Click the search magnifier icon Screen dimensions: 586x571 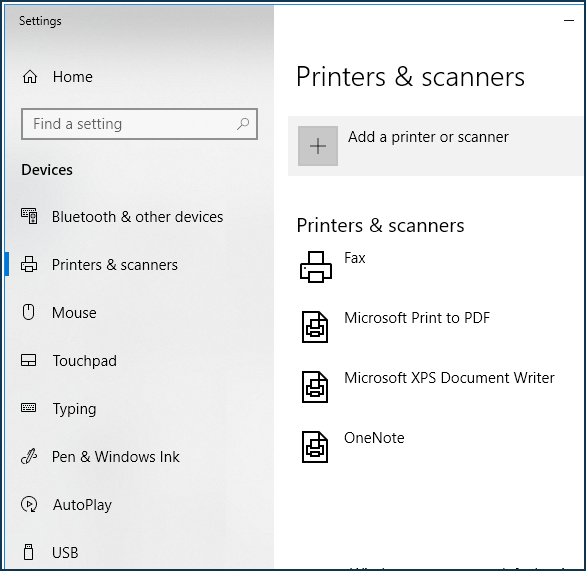243,124
